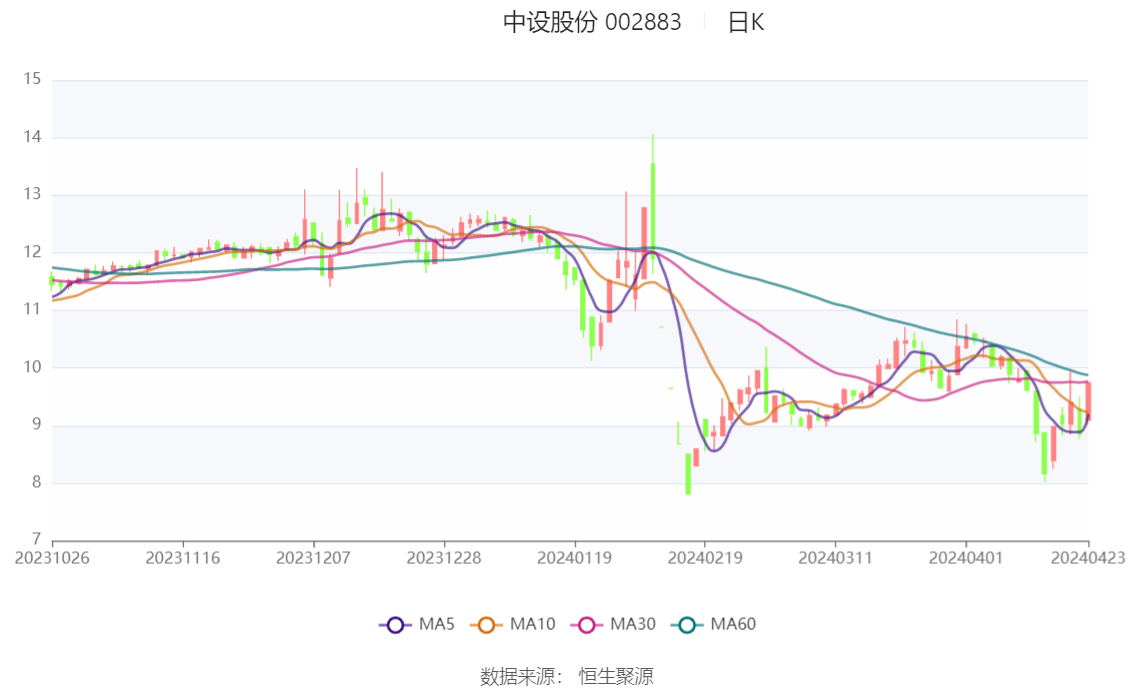Select the 20231026 x-axis date label
The width and height of the screenshot is (1134, 689).
pos(52,558)
